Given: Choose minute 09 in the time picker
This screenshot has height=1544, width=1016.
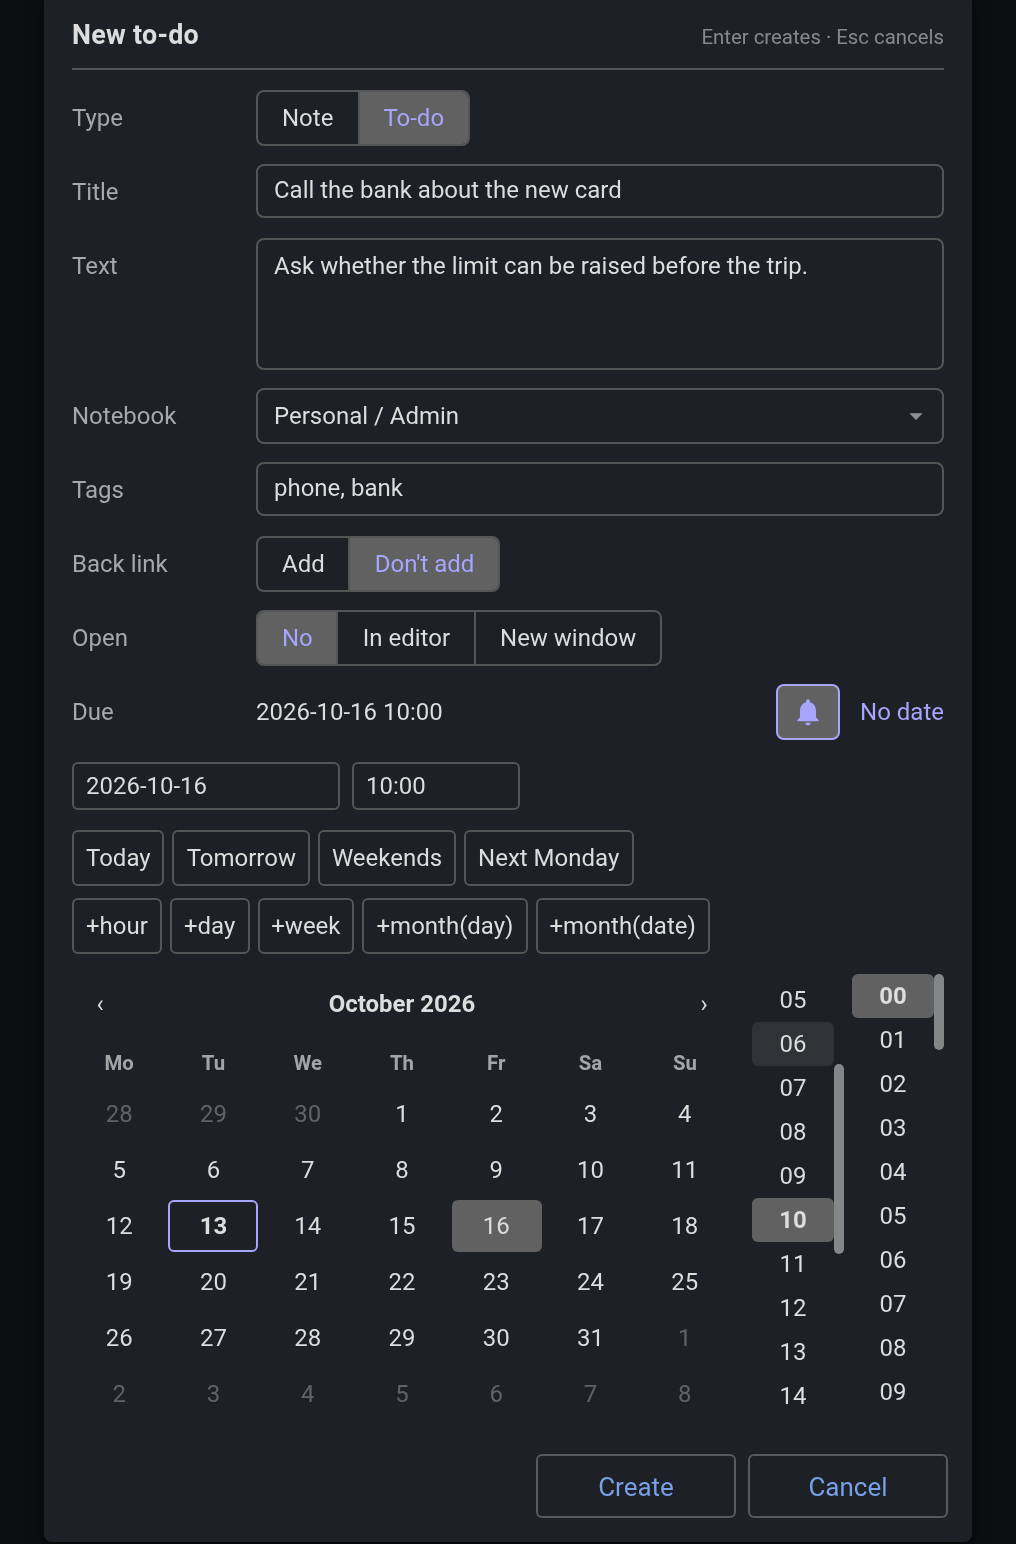Looking at the screenshot, I should [893, 1392].
